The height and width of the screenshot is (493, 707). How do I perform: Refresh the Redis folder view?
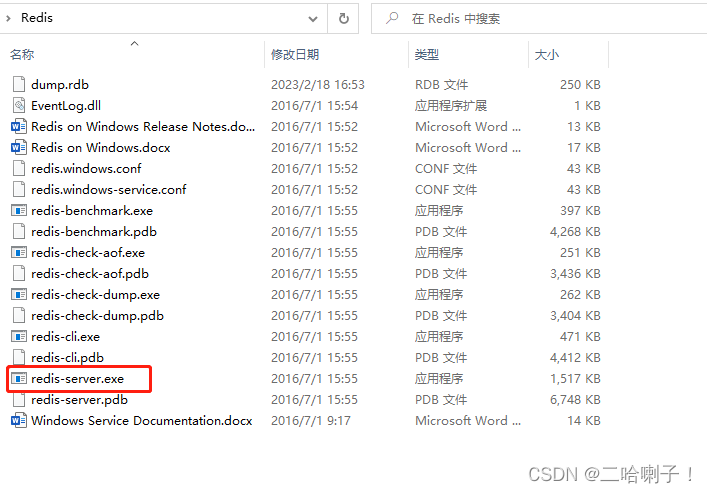344,18
